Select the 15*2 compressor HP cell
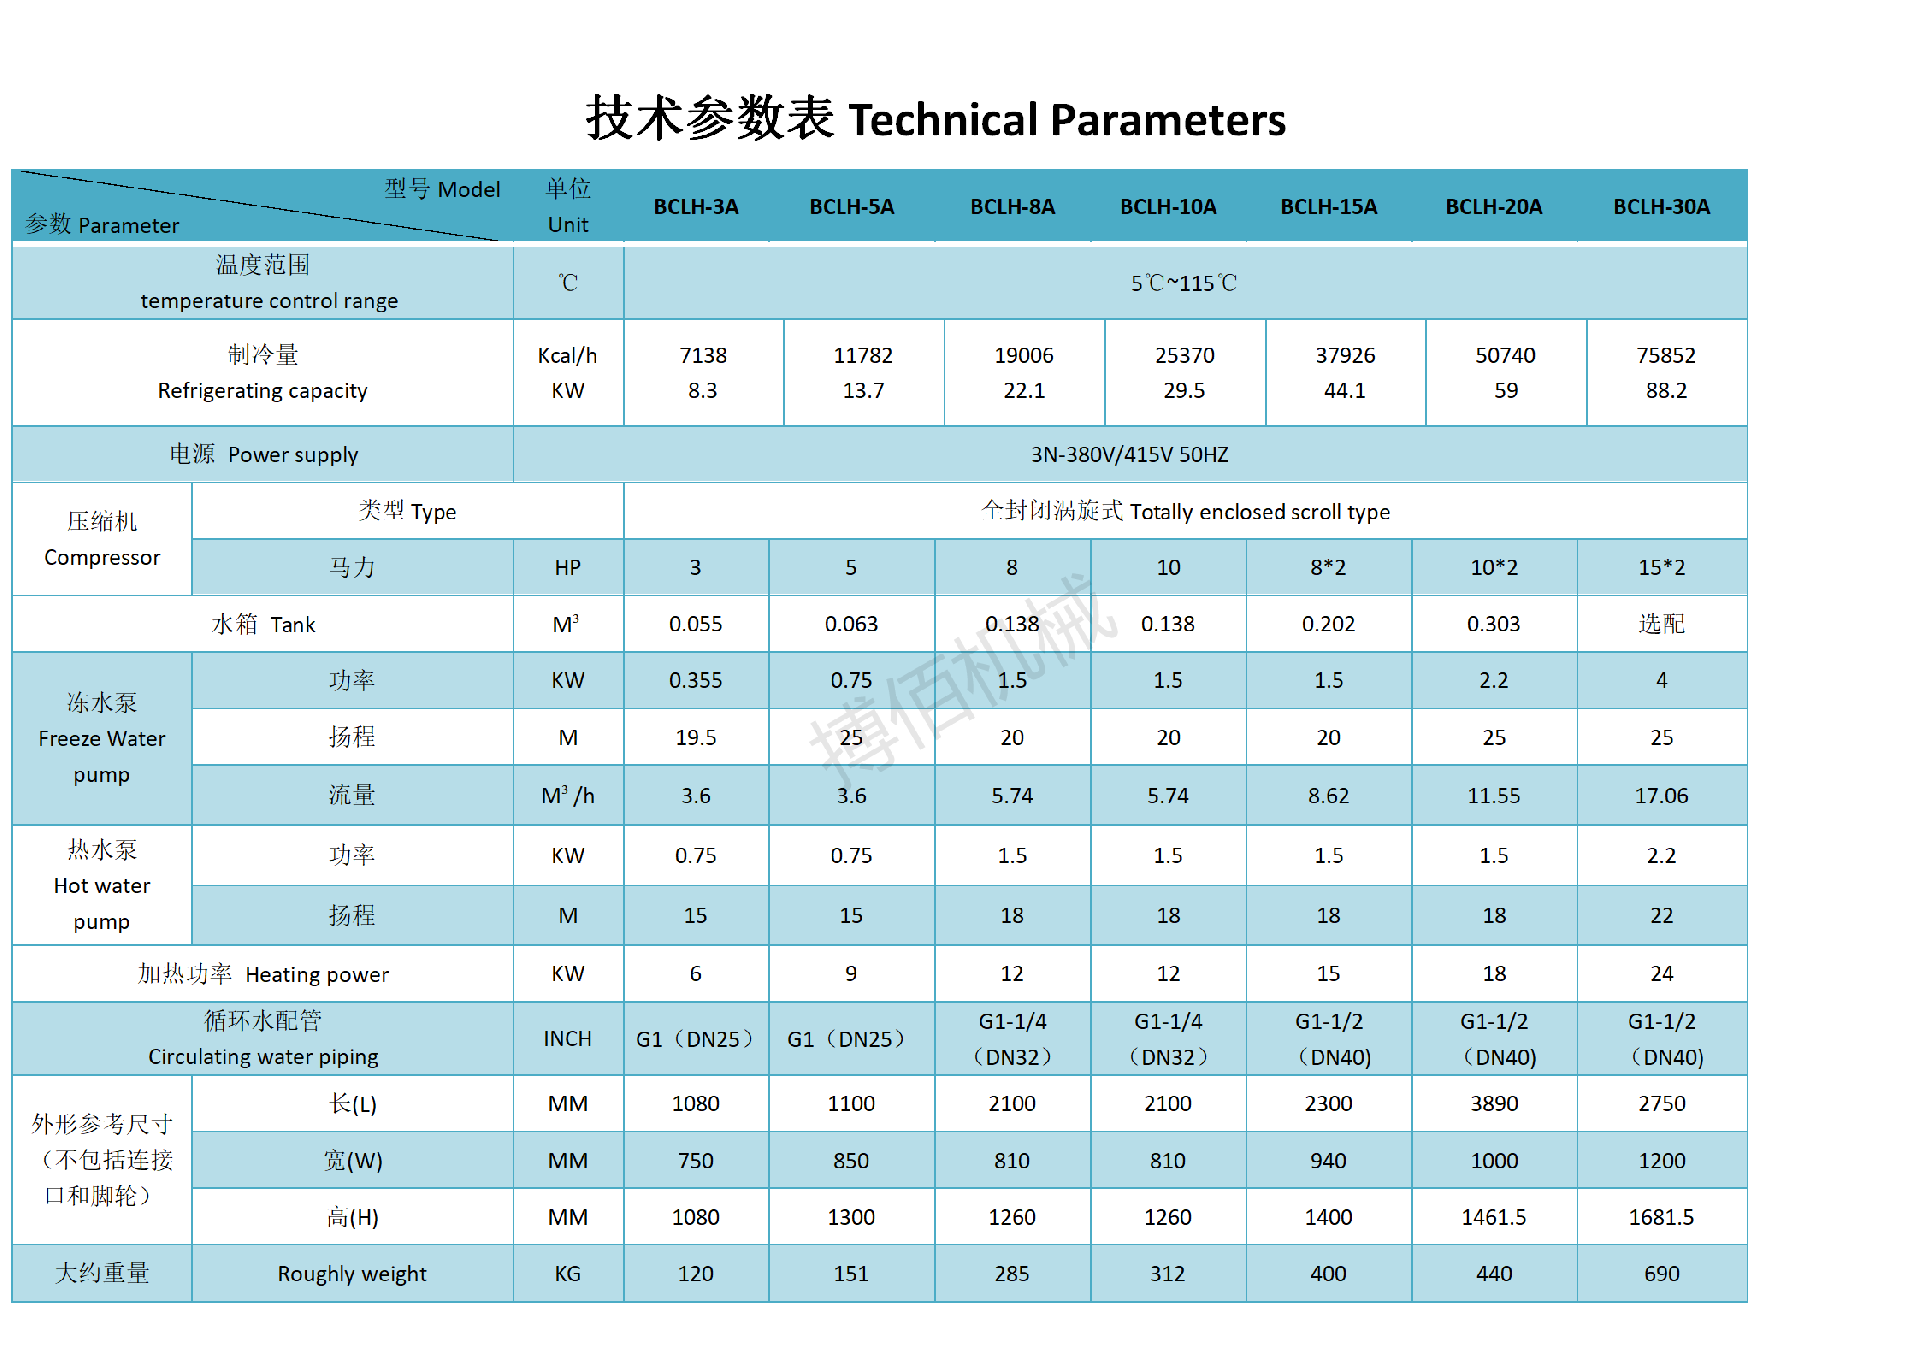The image size is (1920, 1357). click(x=1661, y=568)
